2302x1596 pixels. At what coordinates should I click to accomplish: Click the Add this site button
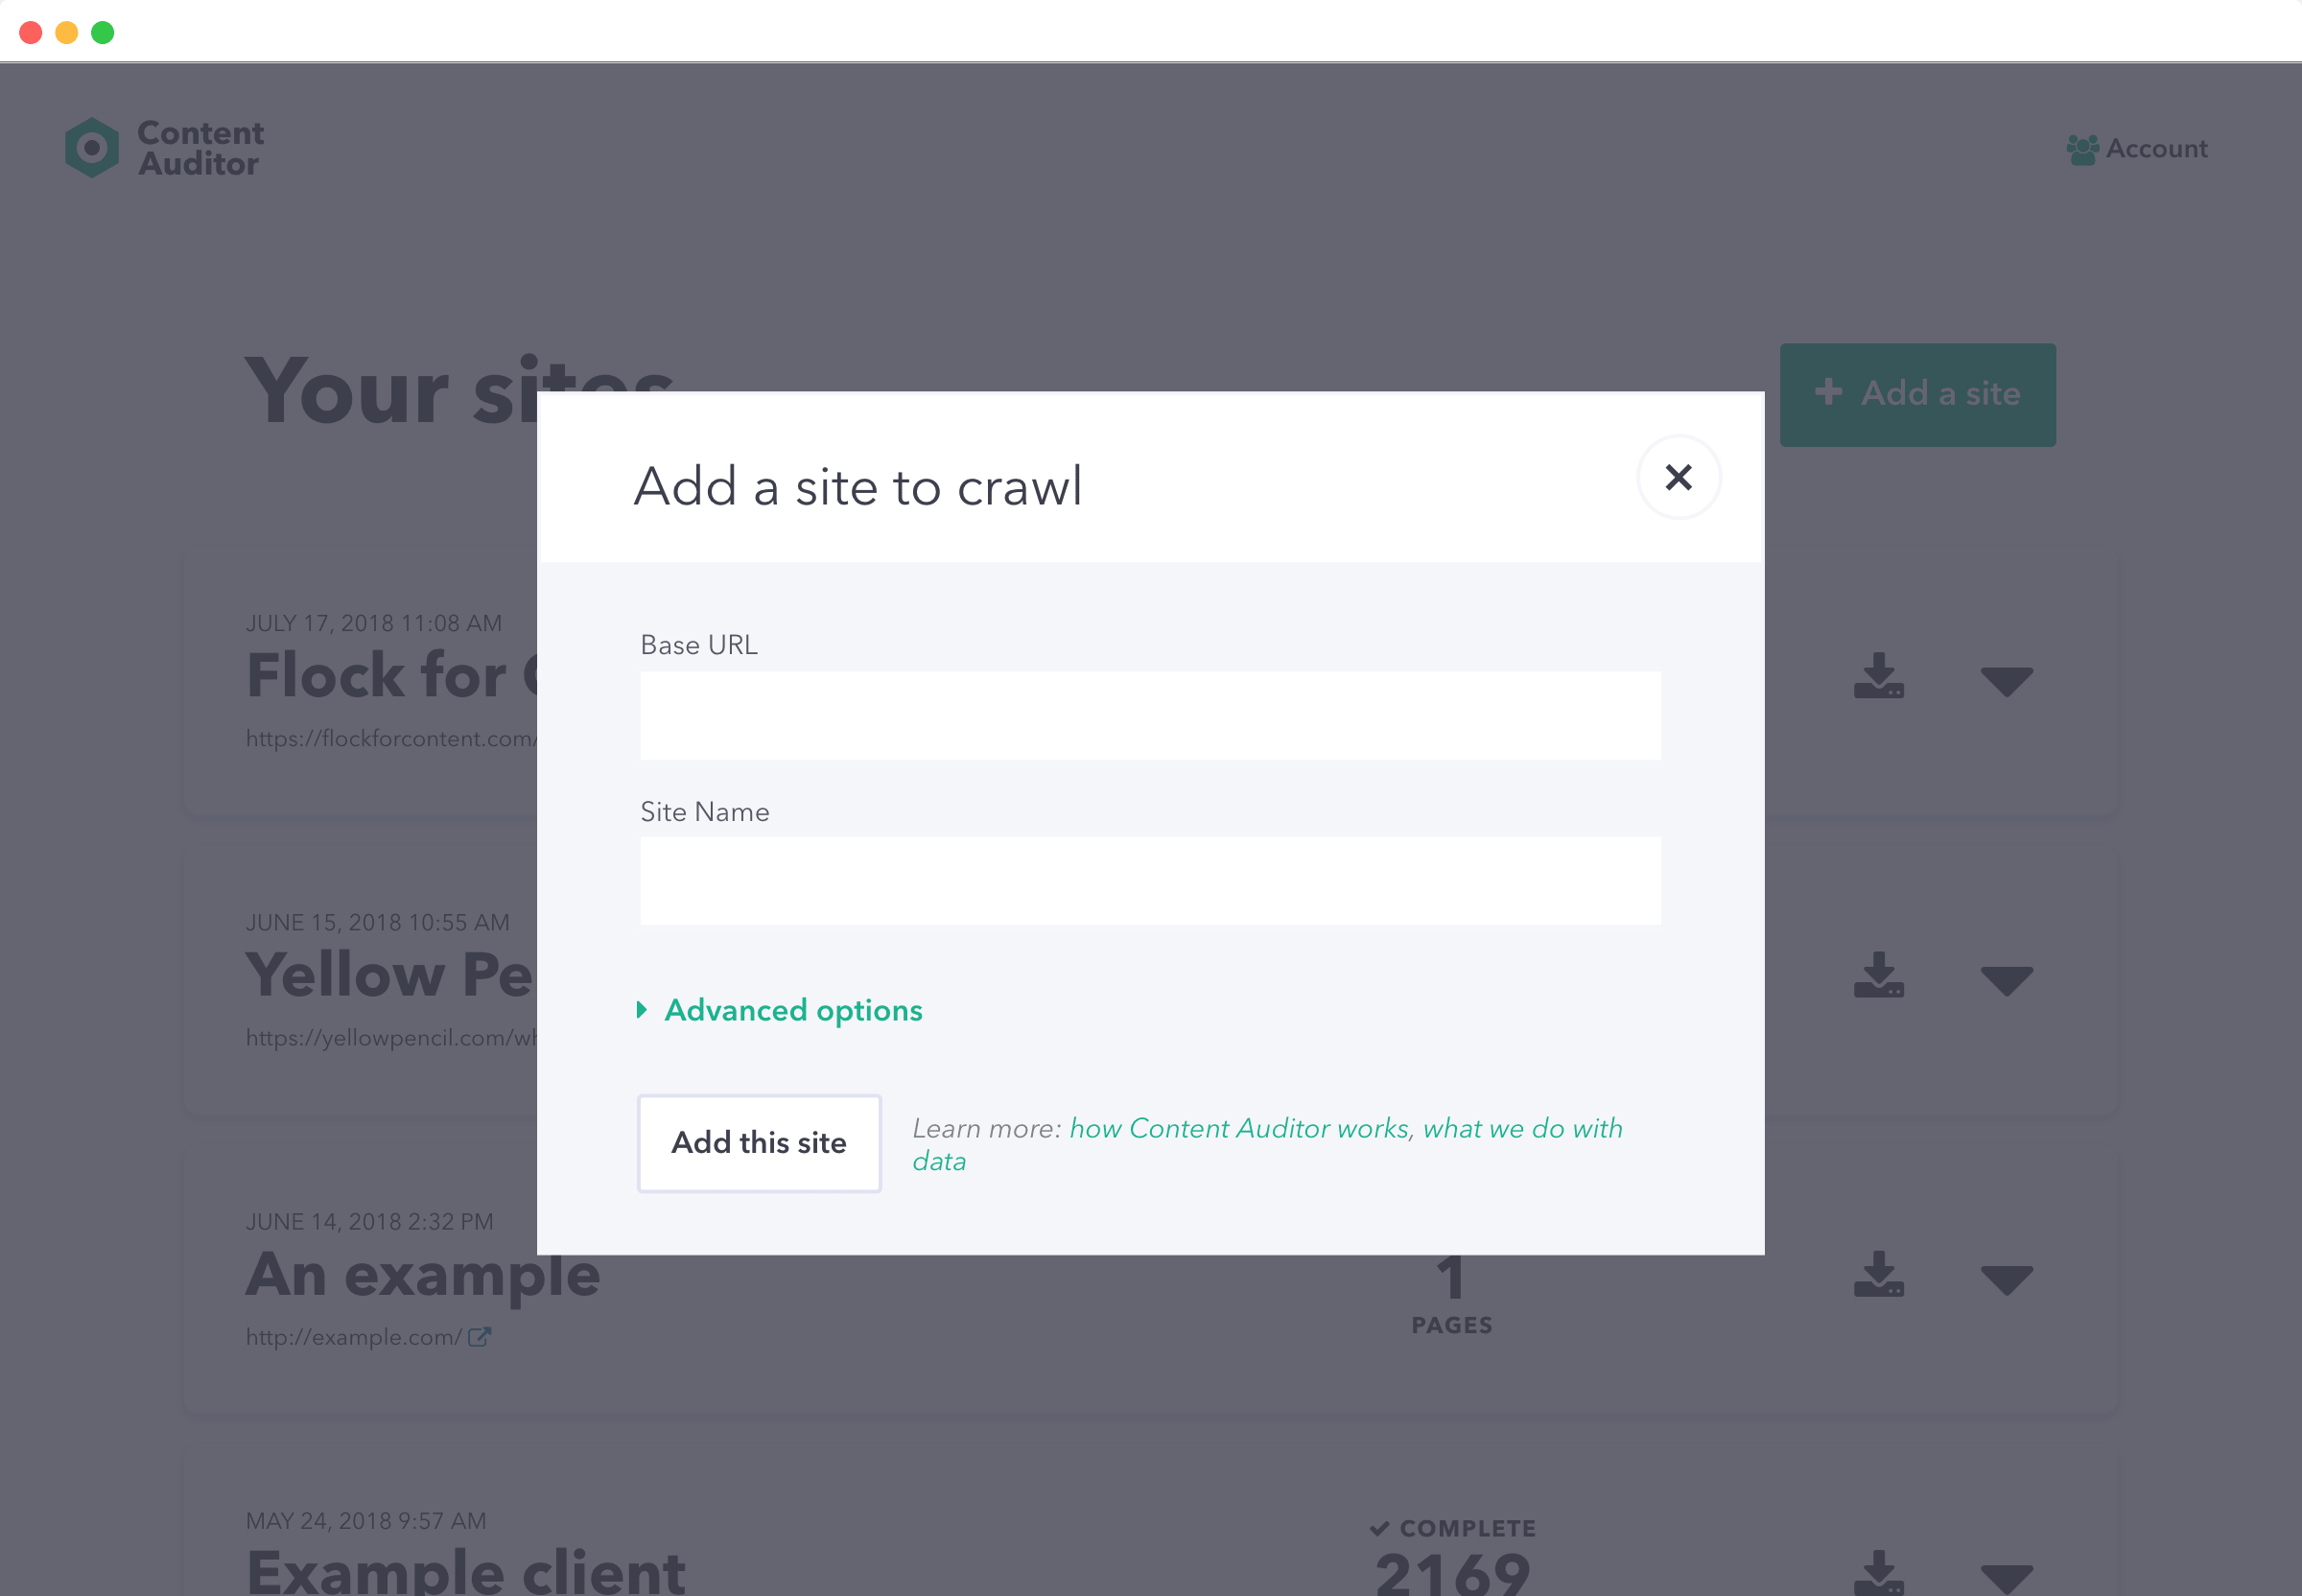[x=759, y=1143]
